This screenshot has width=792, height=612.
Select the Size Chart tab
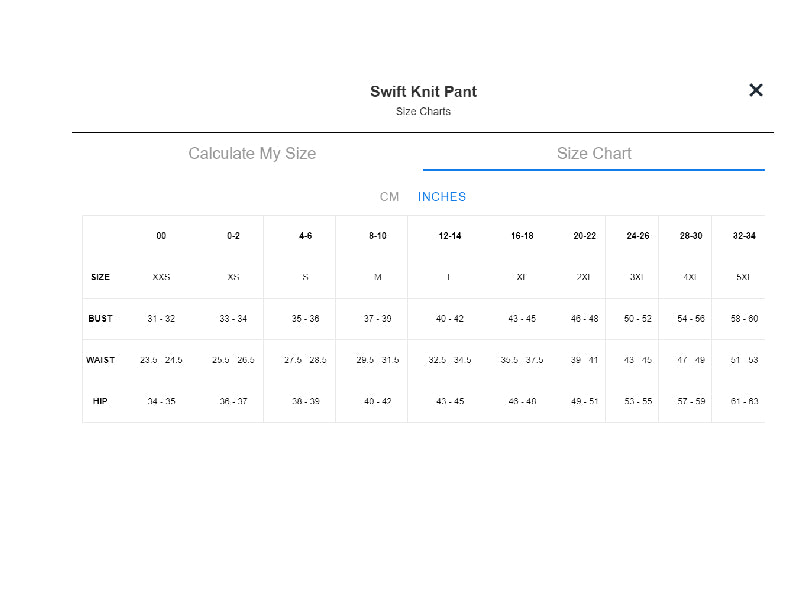tap(594, 153)
